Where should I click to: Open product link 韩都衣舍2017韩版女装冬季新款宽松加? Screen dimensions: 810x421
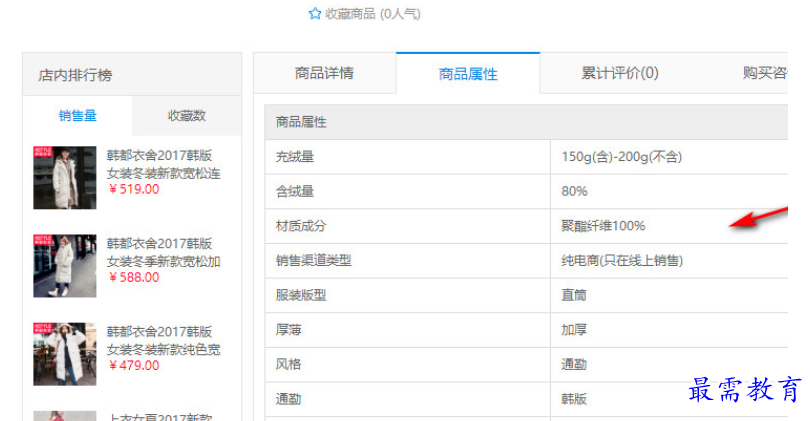[x=163, y=253]
